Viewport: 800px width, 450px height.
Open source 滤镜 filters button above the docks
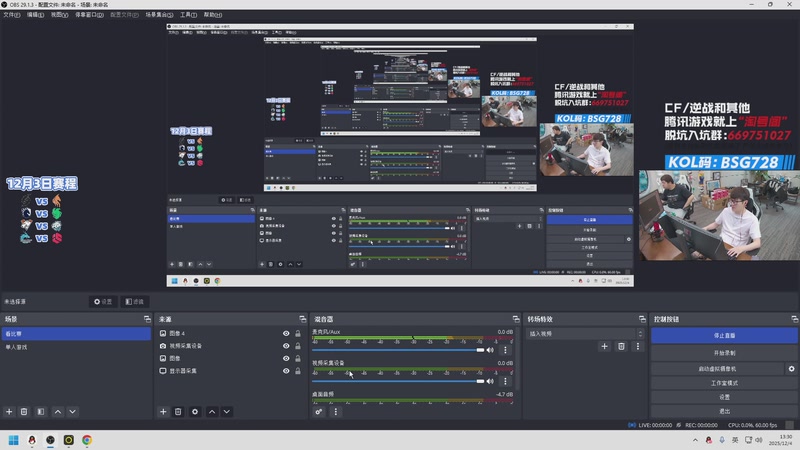tap(135, 302)
